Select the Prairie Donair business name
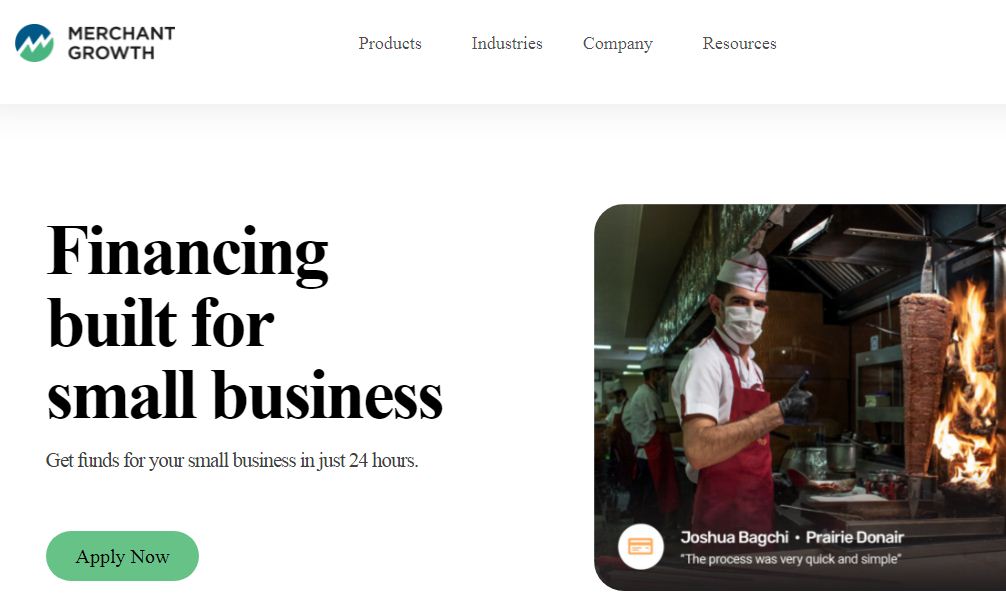The width and height of the screenshot is (1006, 605). 855,537
